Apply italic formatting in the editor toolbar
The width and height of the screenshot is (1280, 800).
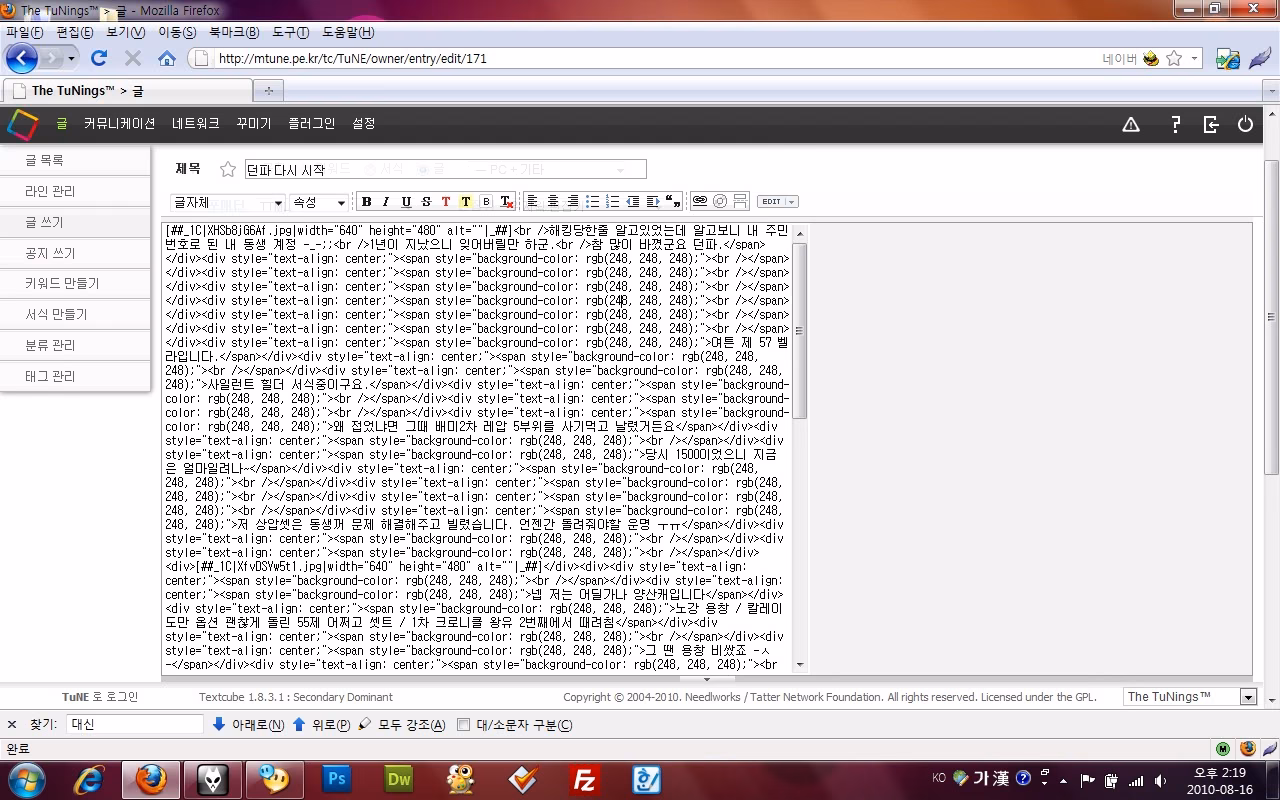tap(386, 202)
